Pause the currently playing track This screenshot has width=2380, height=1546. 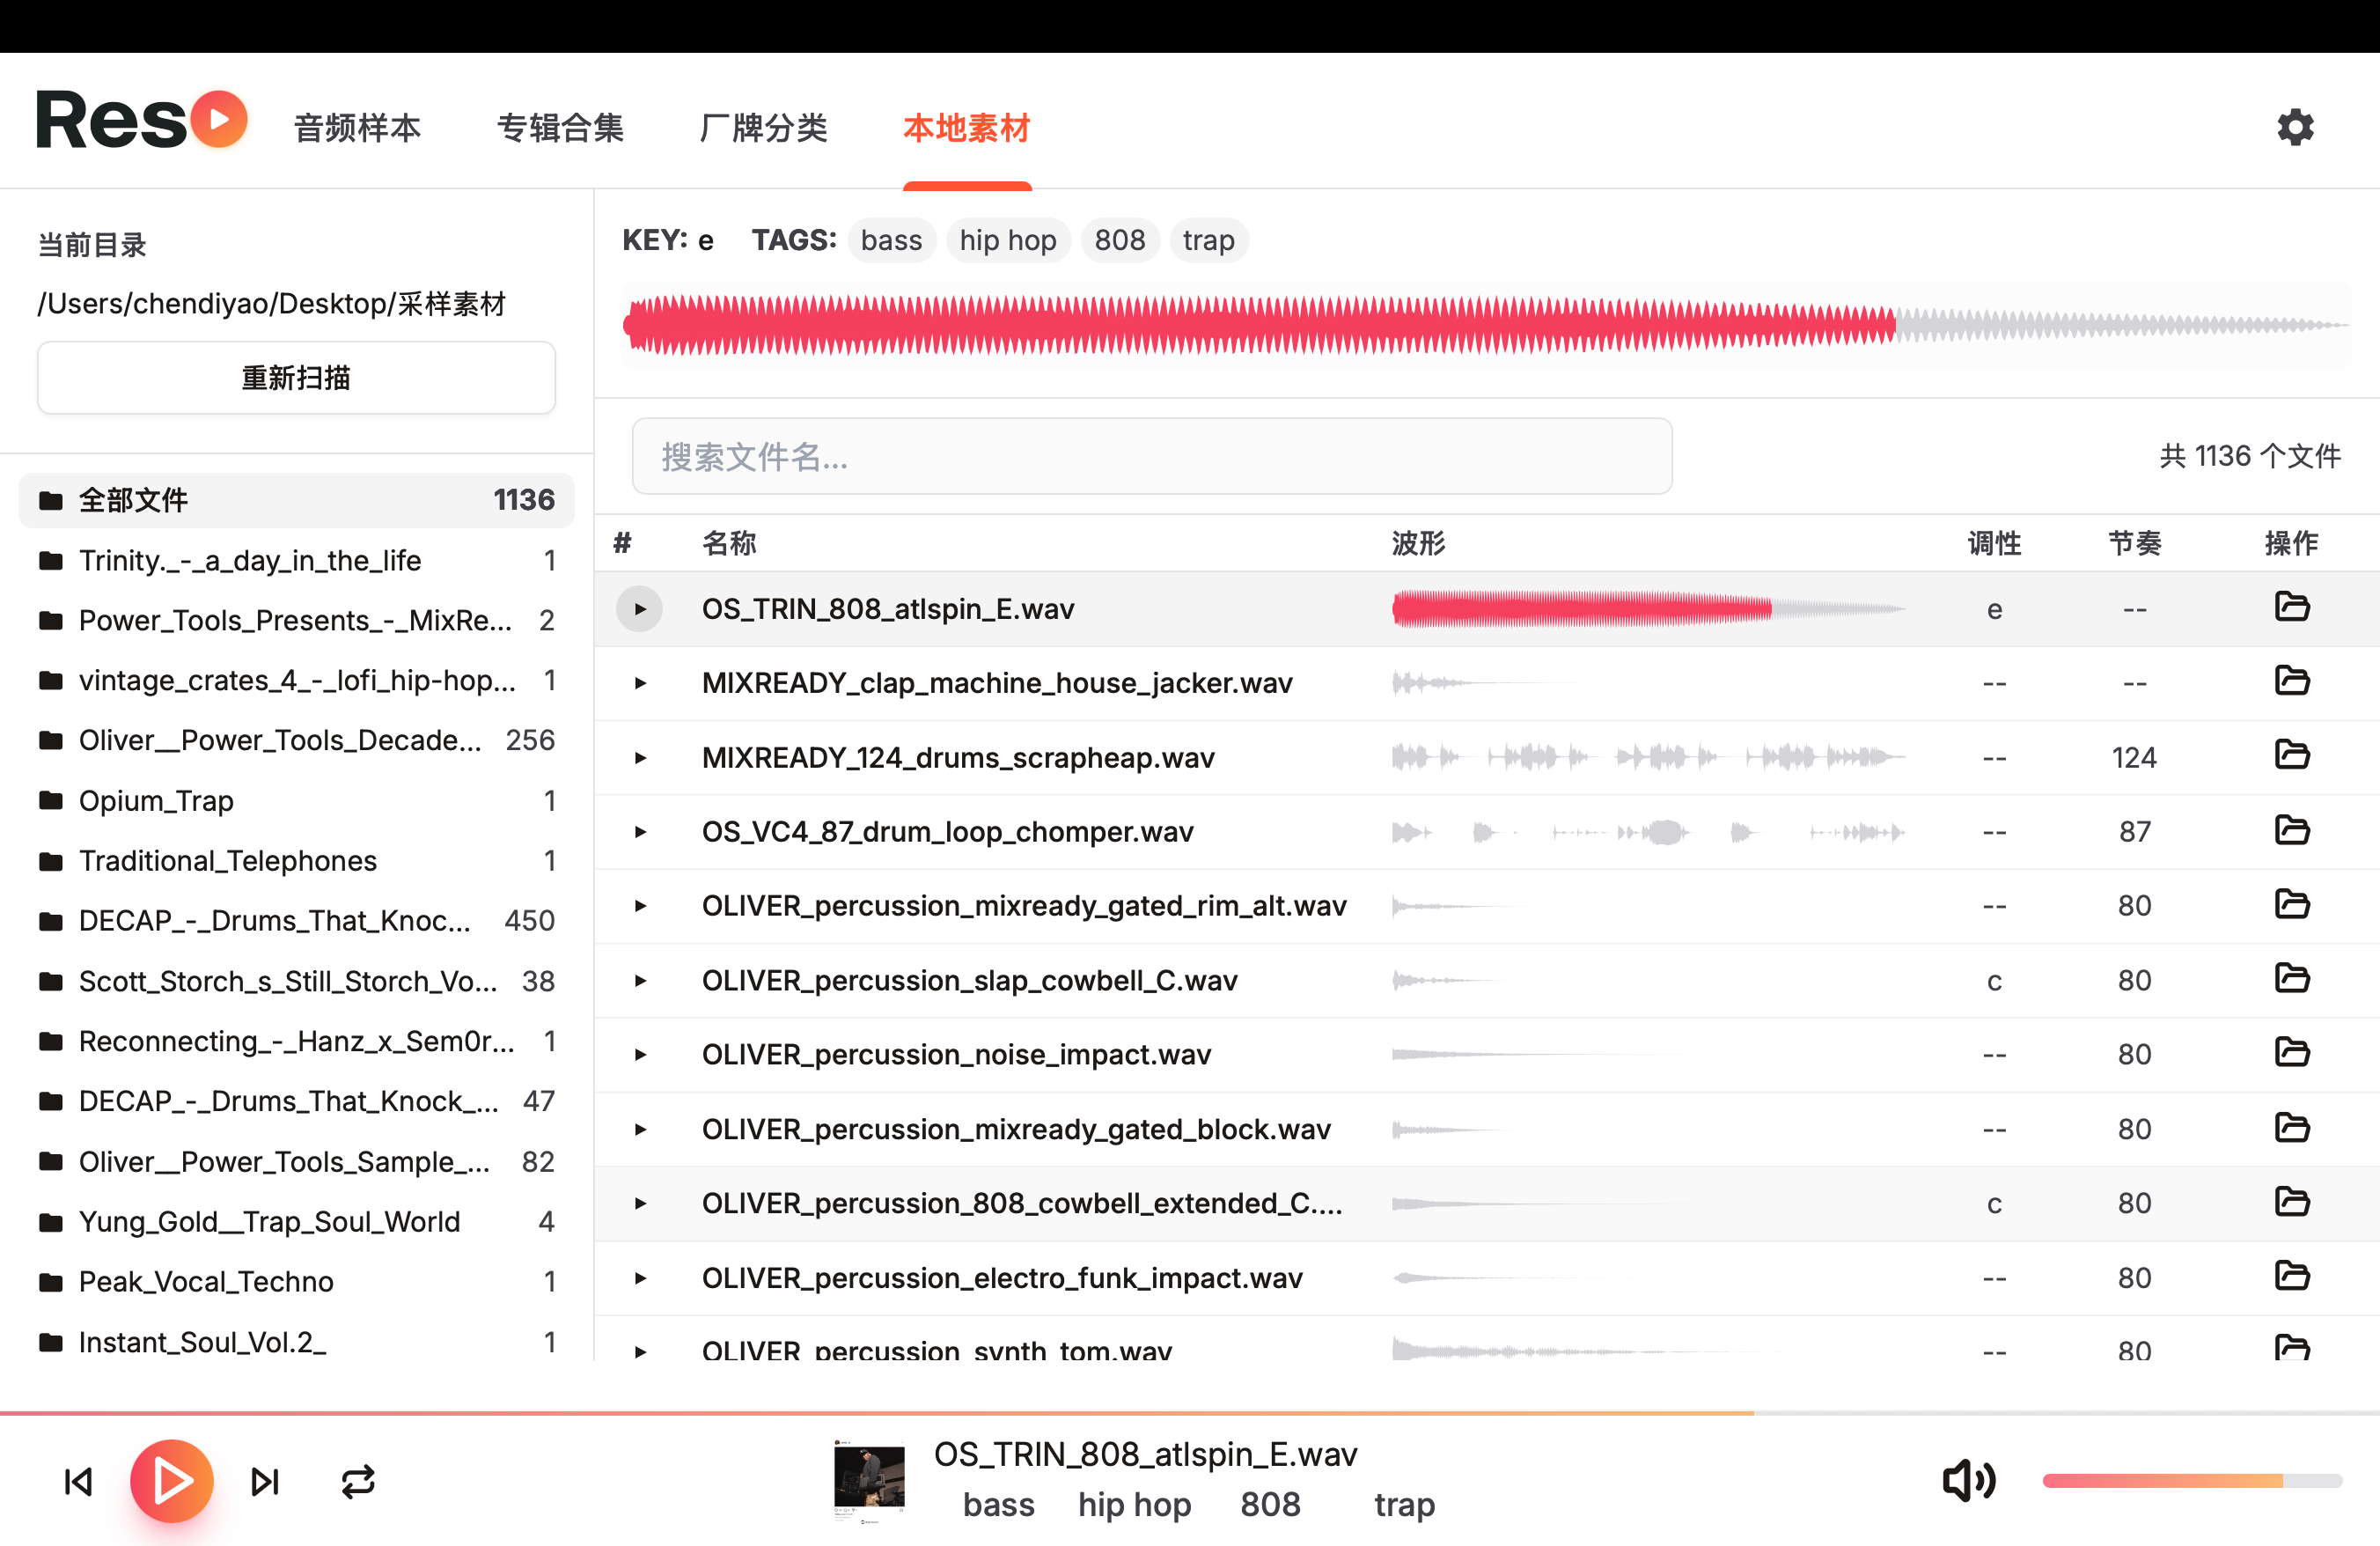(x=171, y=1482)
